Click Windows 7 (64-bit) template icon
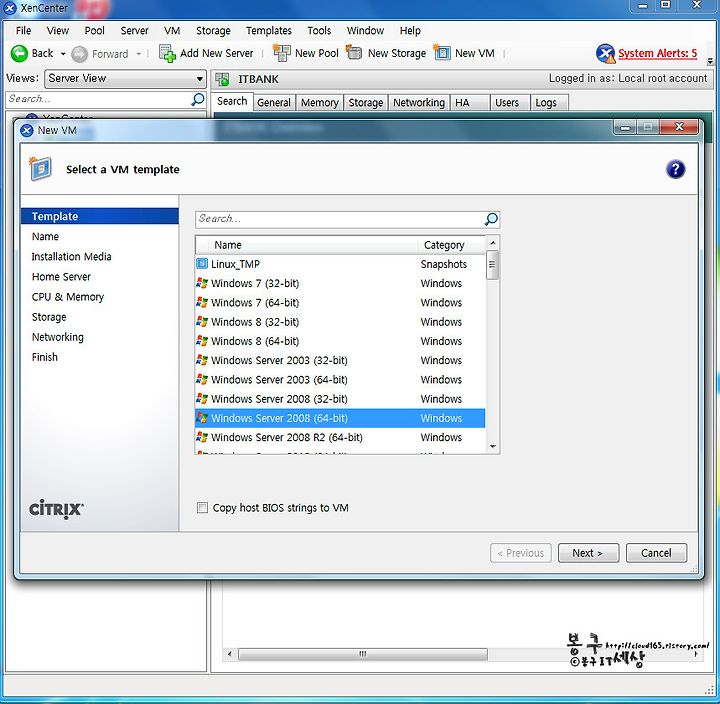This screenshot has height=704, width=720. (202, 302)
